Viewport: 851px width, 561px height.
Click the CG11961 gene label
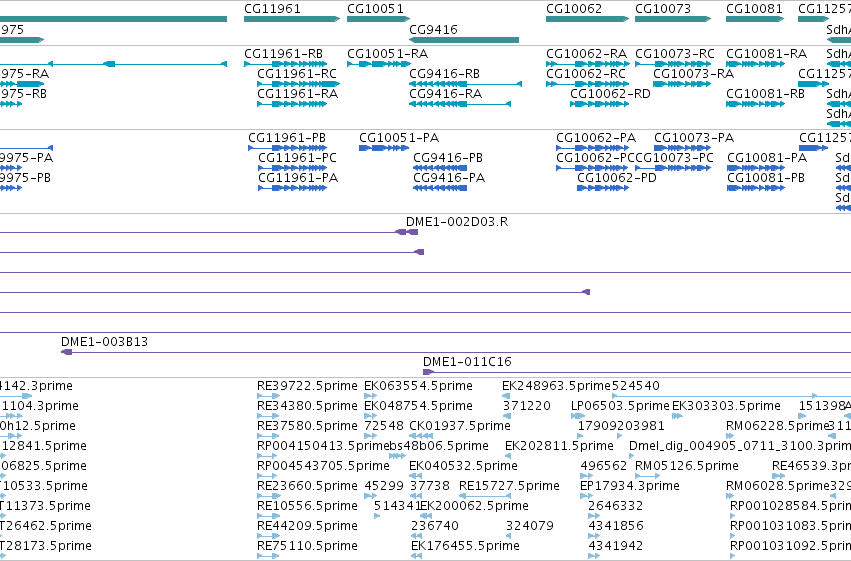pyautogui.click(x=272, y=9)
